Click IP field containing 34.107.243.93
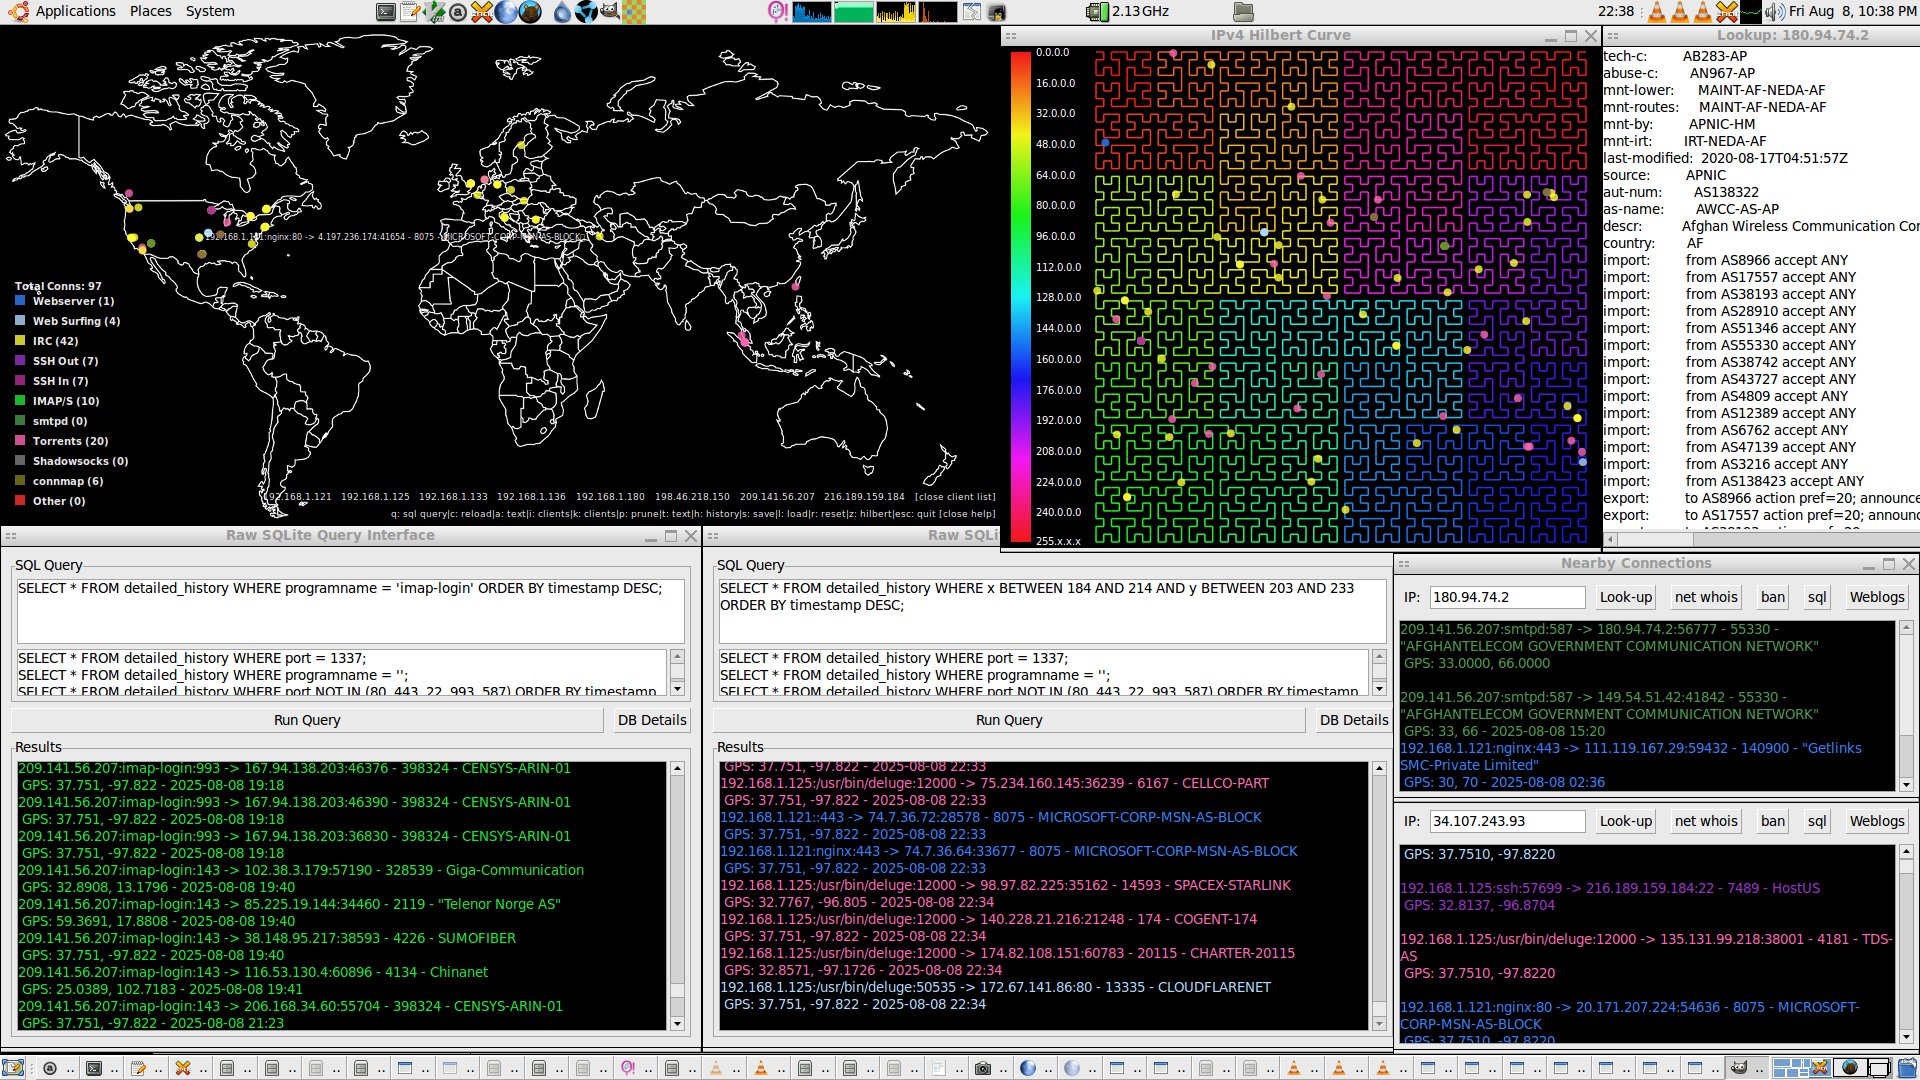This screenshot has width=1920, height=1080. click(1507, 821)
